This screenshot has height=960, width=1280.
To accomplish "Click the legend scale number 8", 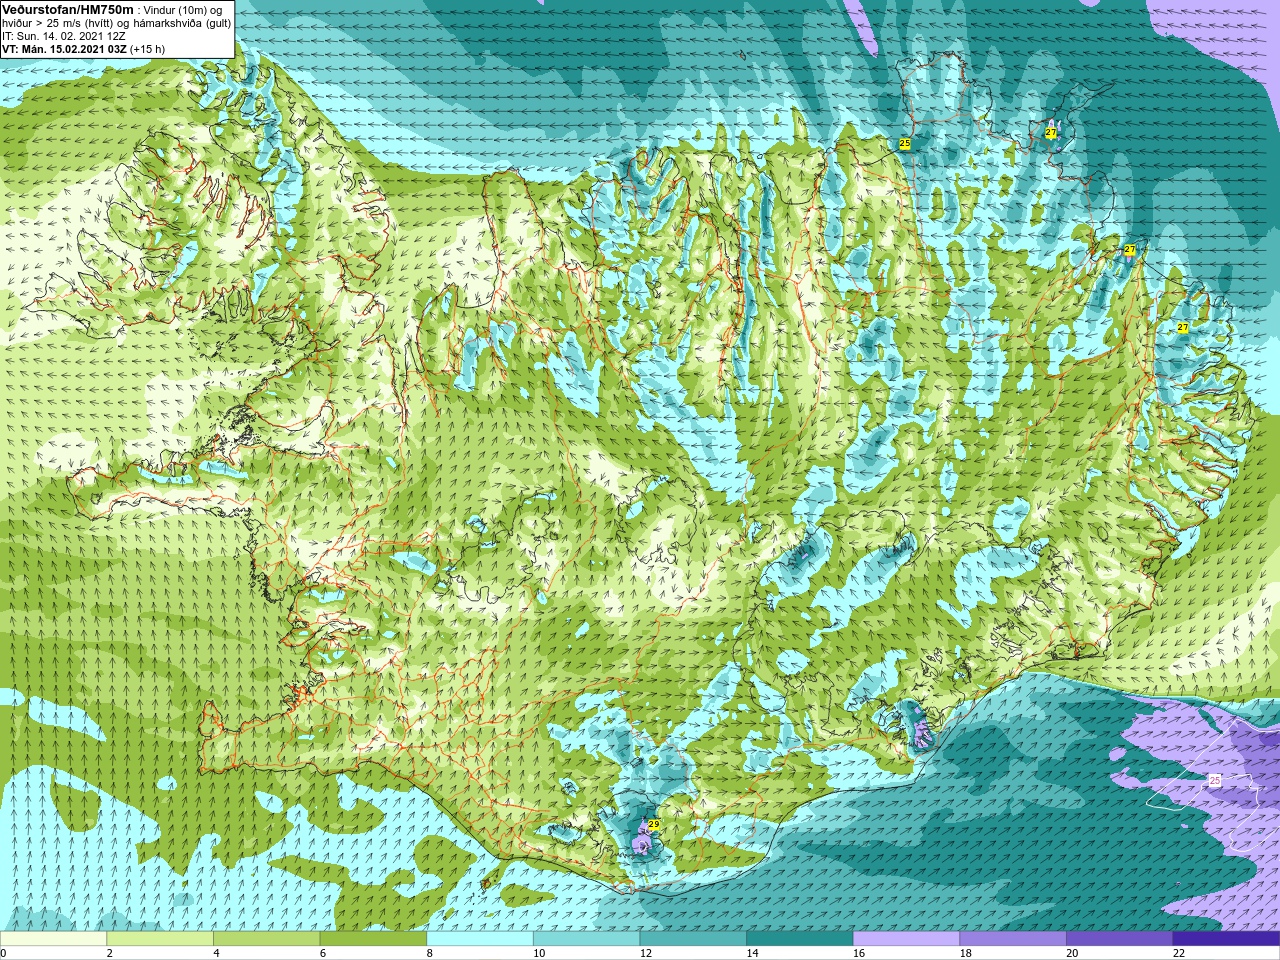I will 430,953.
